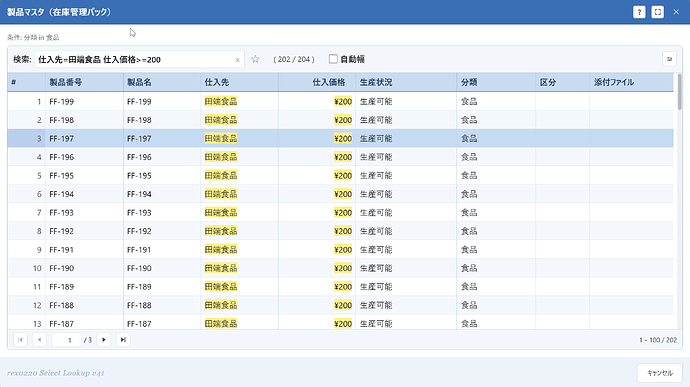The height and width of the screenshot is (387, 690).
Task: Select product number FF-195
Action: click(x=62, y=176)
